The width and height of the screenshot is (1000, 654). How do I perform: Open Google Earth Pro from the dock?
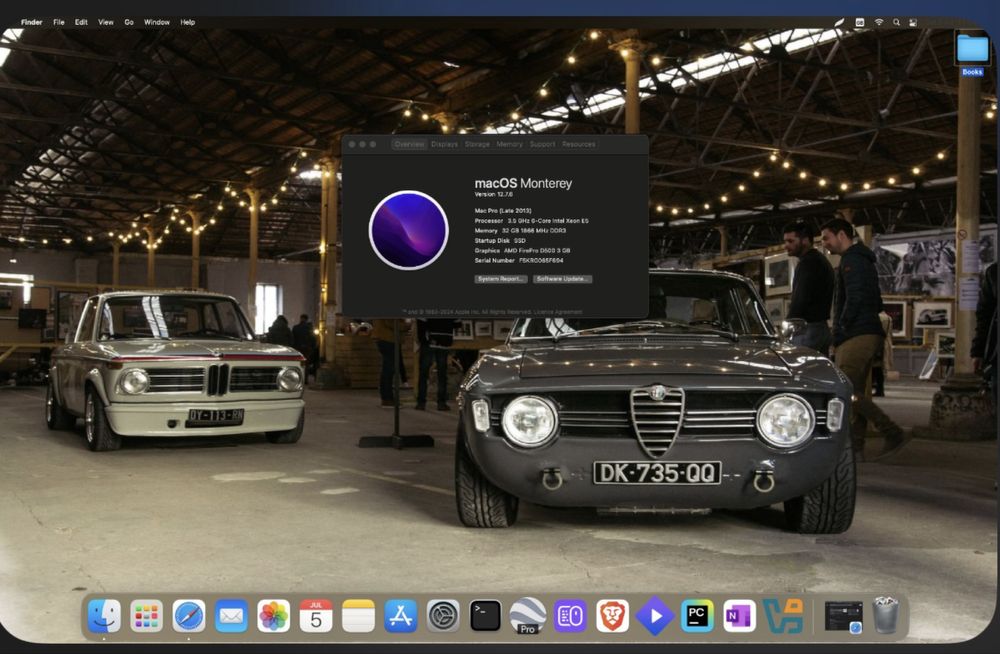pyautogui.click(x=527, y=615)
